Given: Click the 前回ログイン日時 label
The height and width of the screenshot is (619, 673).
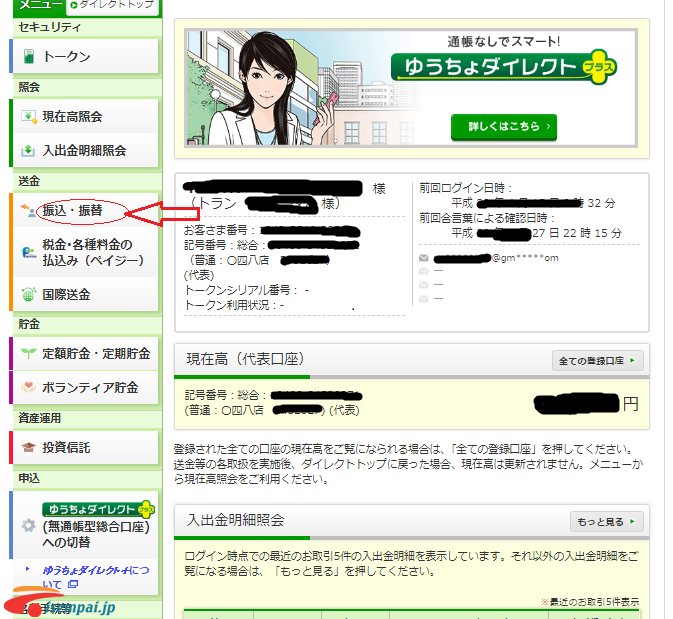Looking at the screenshot, I should click(465, 188).
